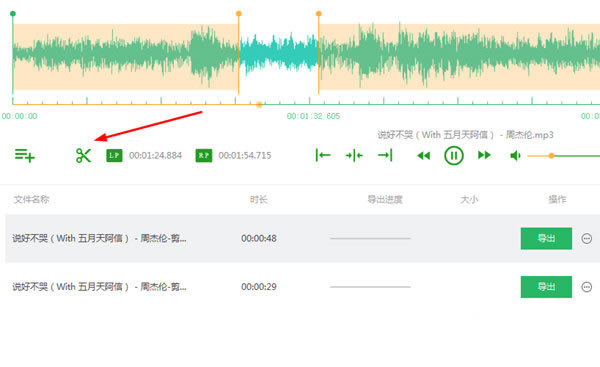This screenshot has height=367, width=600.
Task: Click the left point time 00:01:24.884
Action: point(155,155)
